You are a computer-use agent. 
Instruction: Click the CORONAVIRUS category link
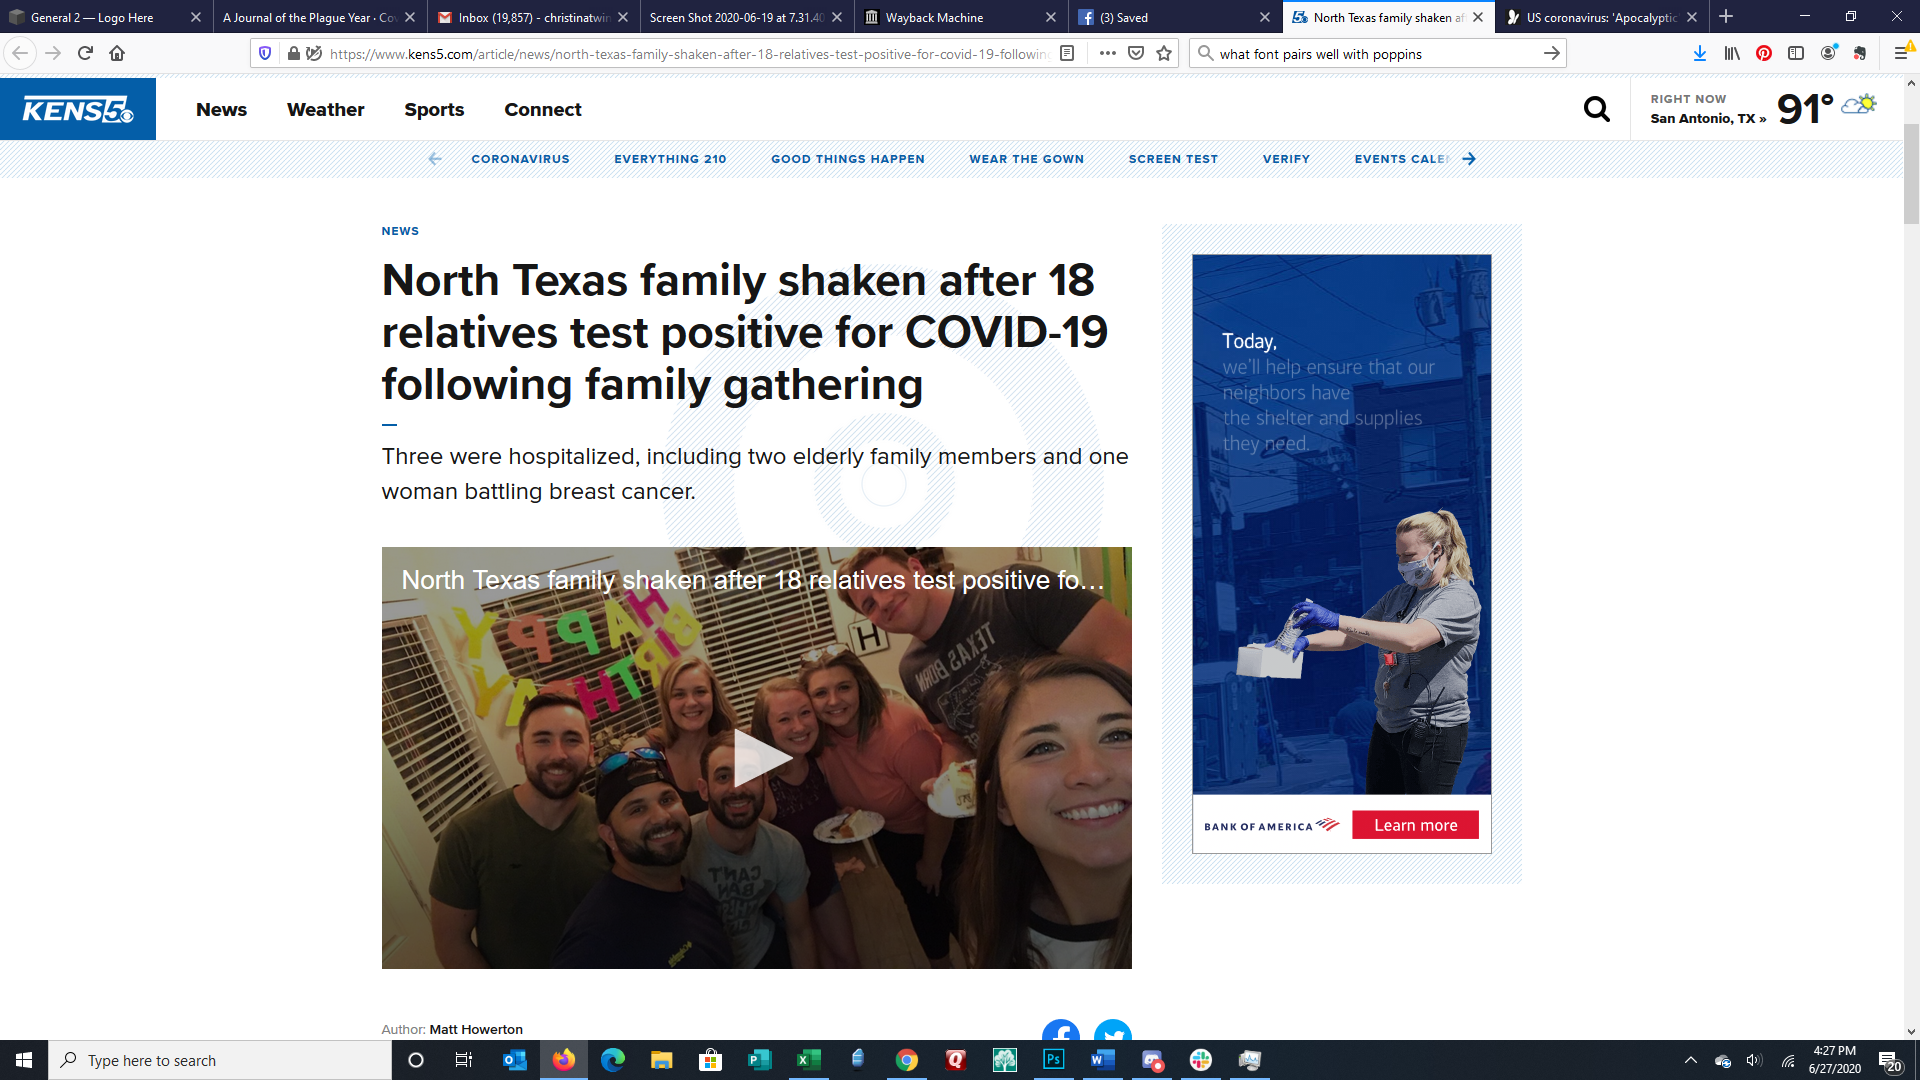coord(520,159)
